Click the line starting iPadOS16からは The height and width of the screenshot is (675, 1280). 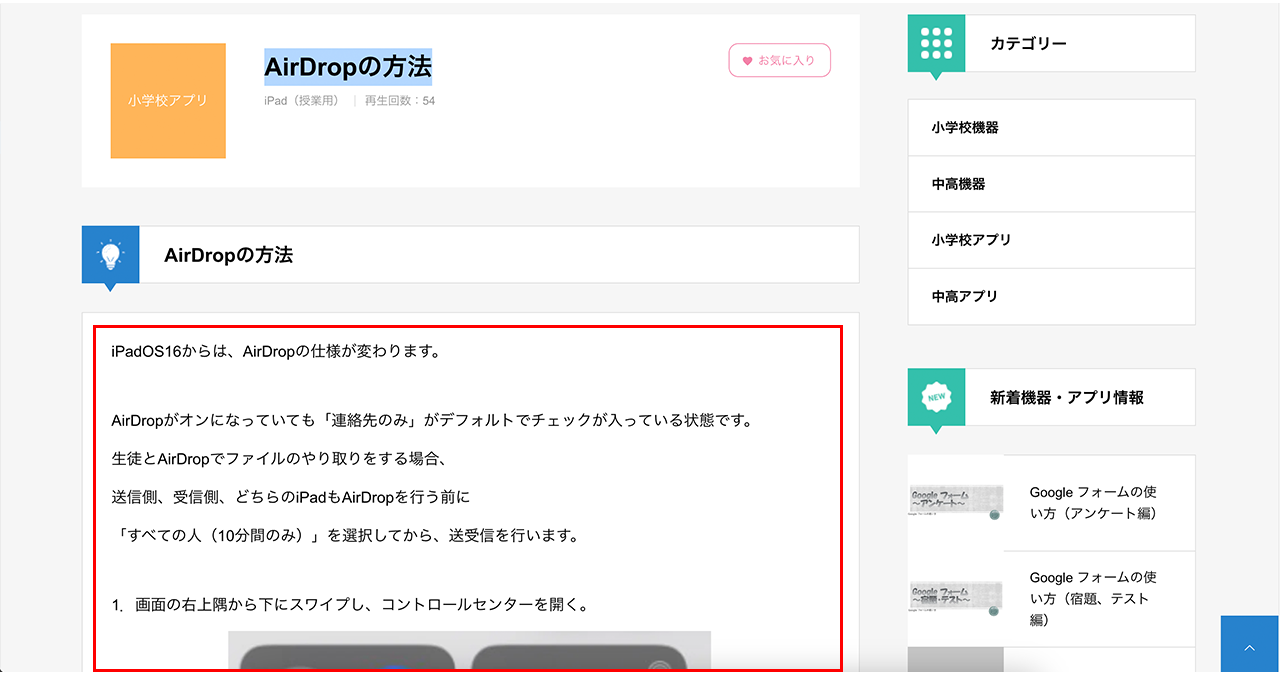[x=276, y=352]
